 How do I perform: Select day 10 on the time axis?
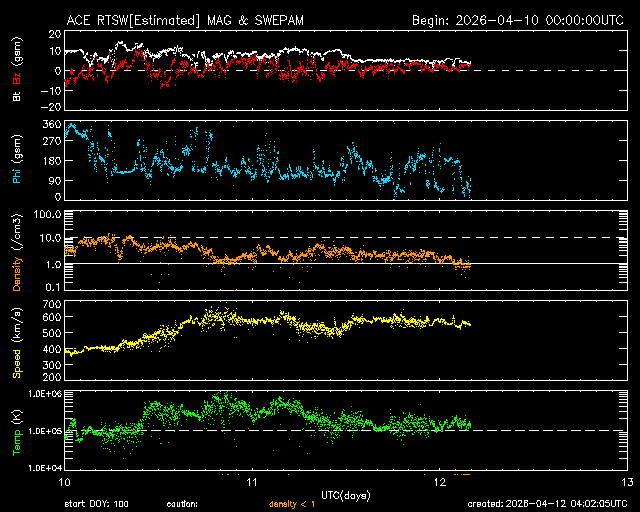pyautogui.click(x=63, y=483)
